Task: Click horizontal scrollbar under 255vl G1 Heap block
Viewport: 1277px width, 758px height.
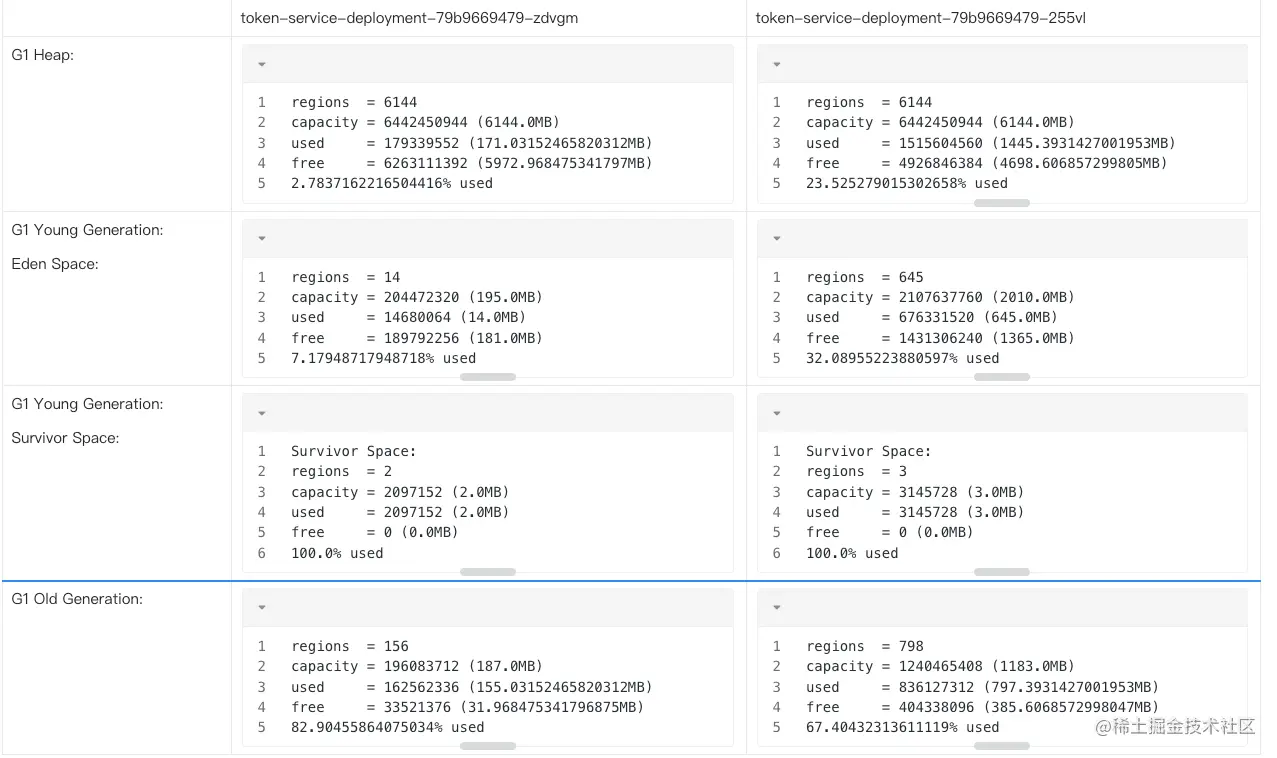Action: [x=1002, y=203]
